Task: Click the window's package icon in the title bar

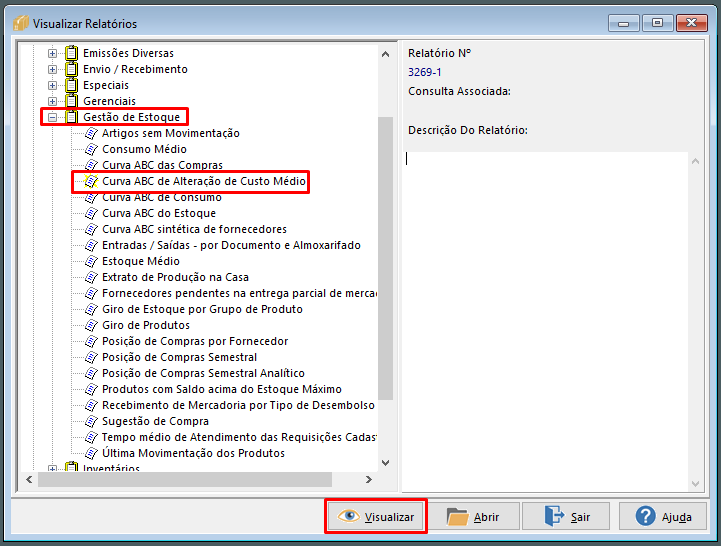Action: pyautogui.click(x=21, y=23)
